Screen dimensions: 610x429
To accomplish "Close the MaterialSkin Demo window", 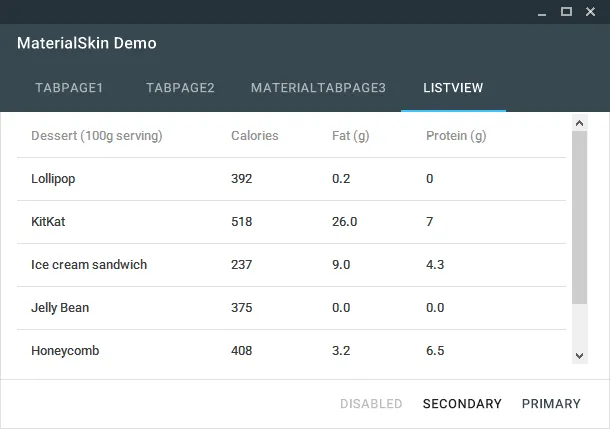I will pyautogui.click(x=591, y=12).
